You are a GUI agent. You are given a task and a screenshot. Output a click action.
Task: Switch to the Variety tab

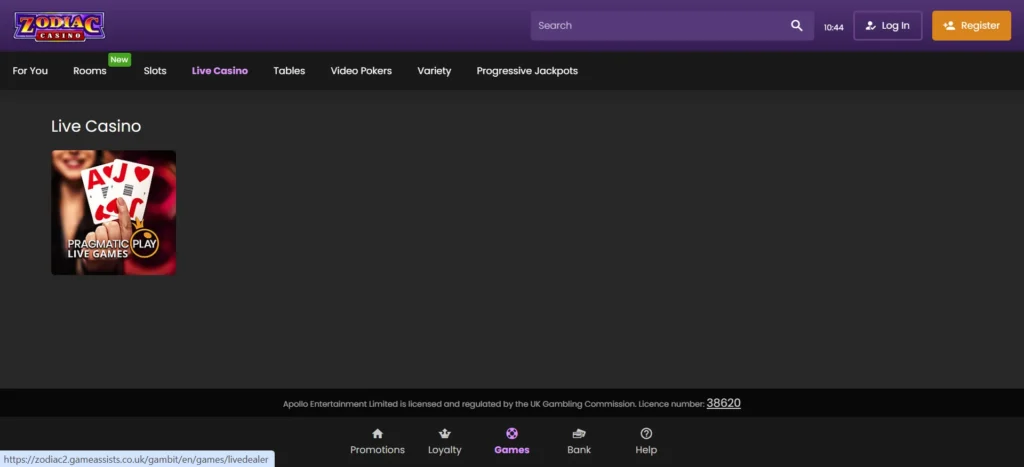[x=434, y=71]
